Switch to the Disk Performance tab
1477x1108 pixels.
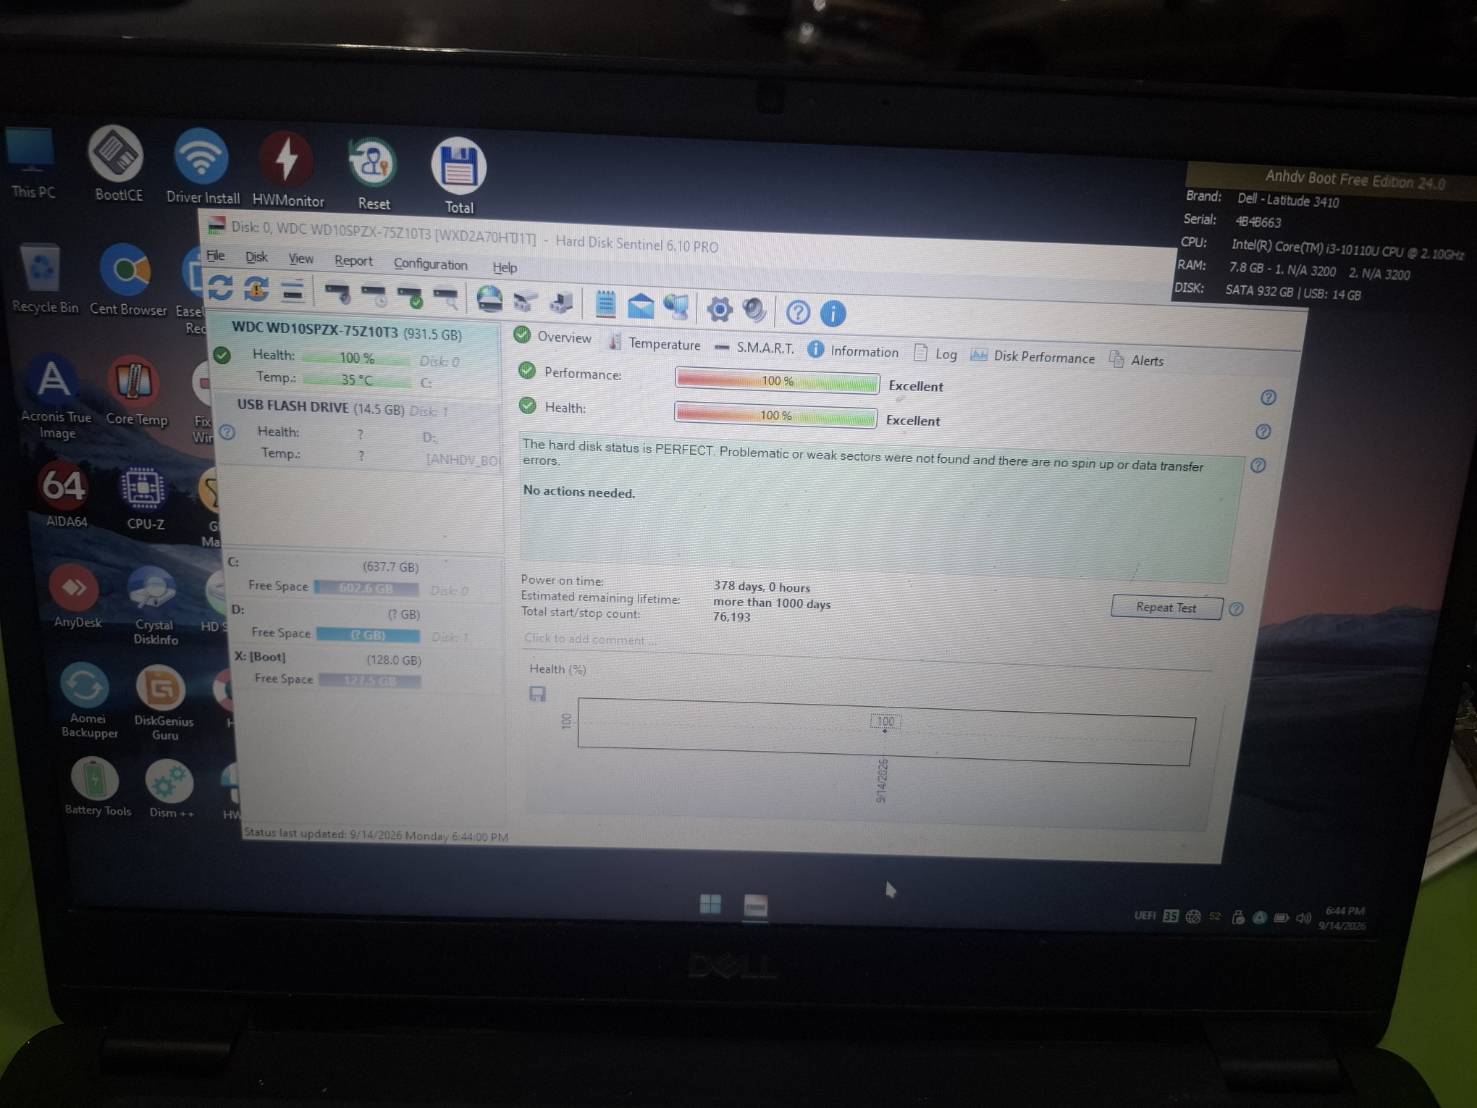pyautogui.click(x=1032, y=356)
